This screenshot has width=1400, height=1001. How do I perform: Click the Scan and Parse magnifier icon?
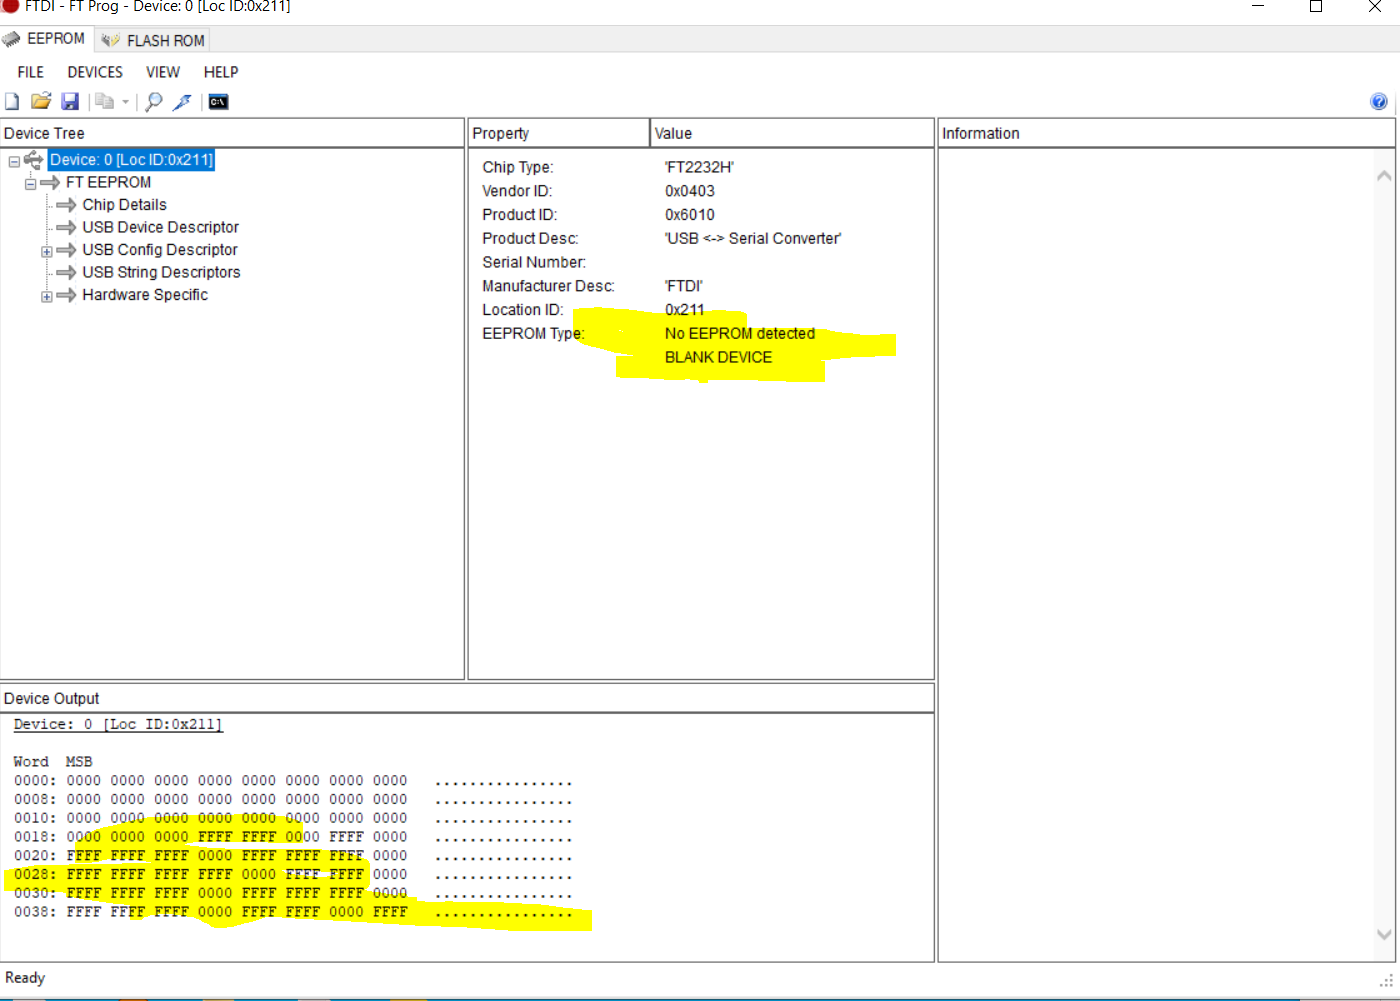coord(154,102)
